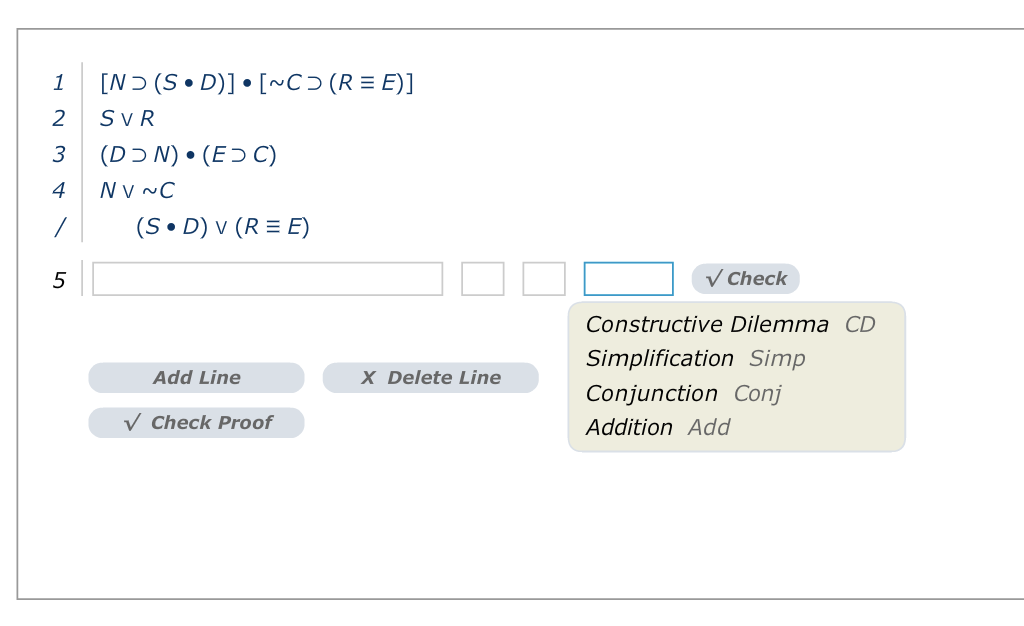The image size is (1024, 626).
Task: Click the conclusion line marked with slash
Action: click(220, 227)
